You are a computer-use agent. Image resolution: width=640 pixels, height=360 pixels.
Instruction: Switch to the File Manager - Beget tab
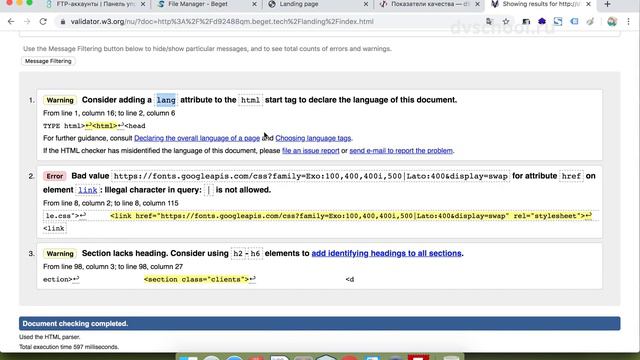coord(206,4)
